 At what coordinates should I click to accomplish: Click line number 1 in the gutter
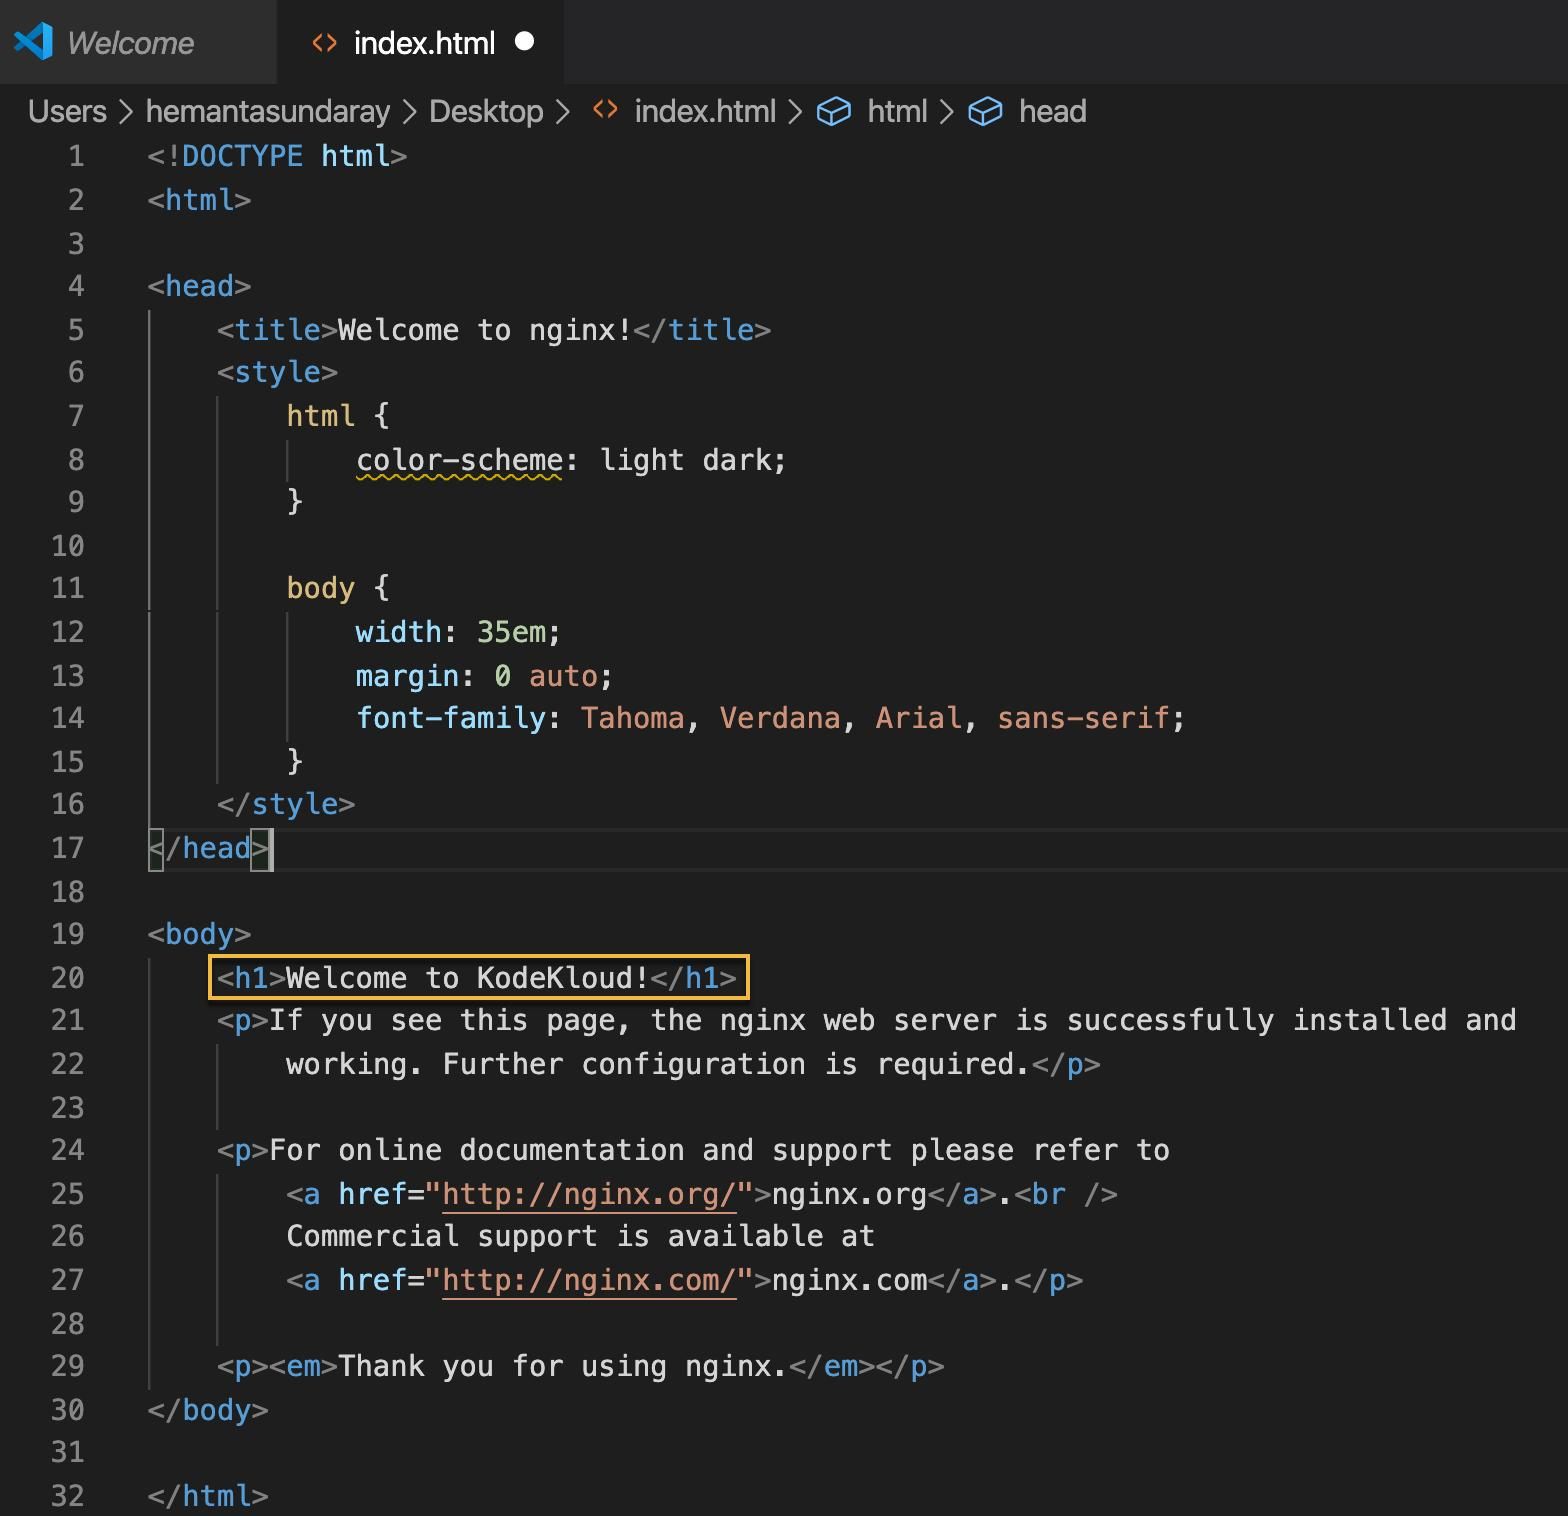coord(76,156)
